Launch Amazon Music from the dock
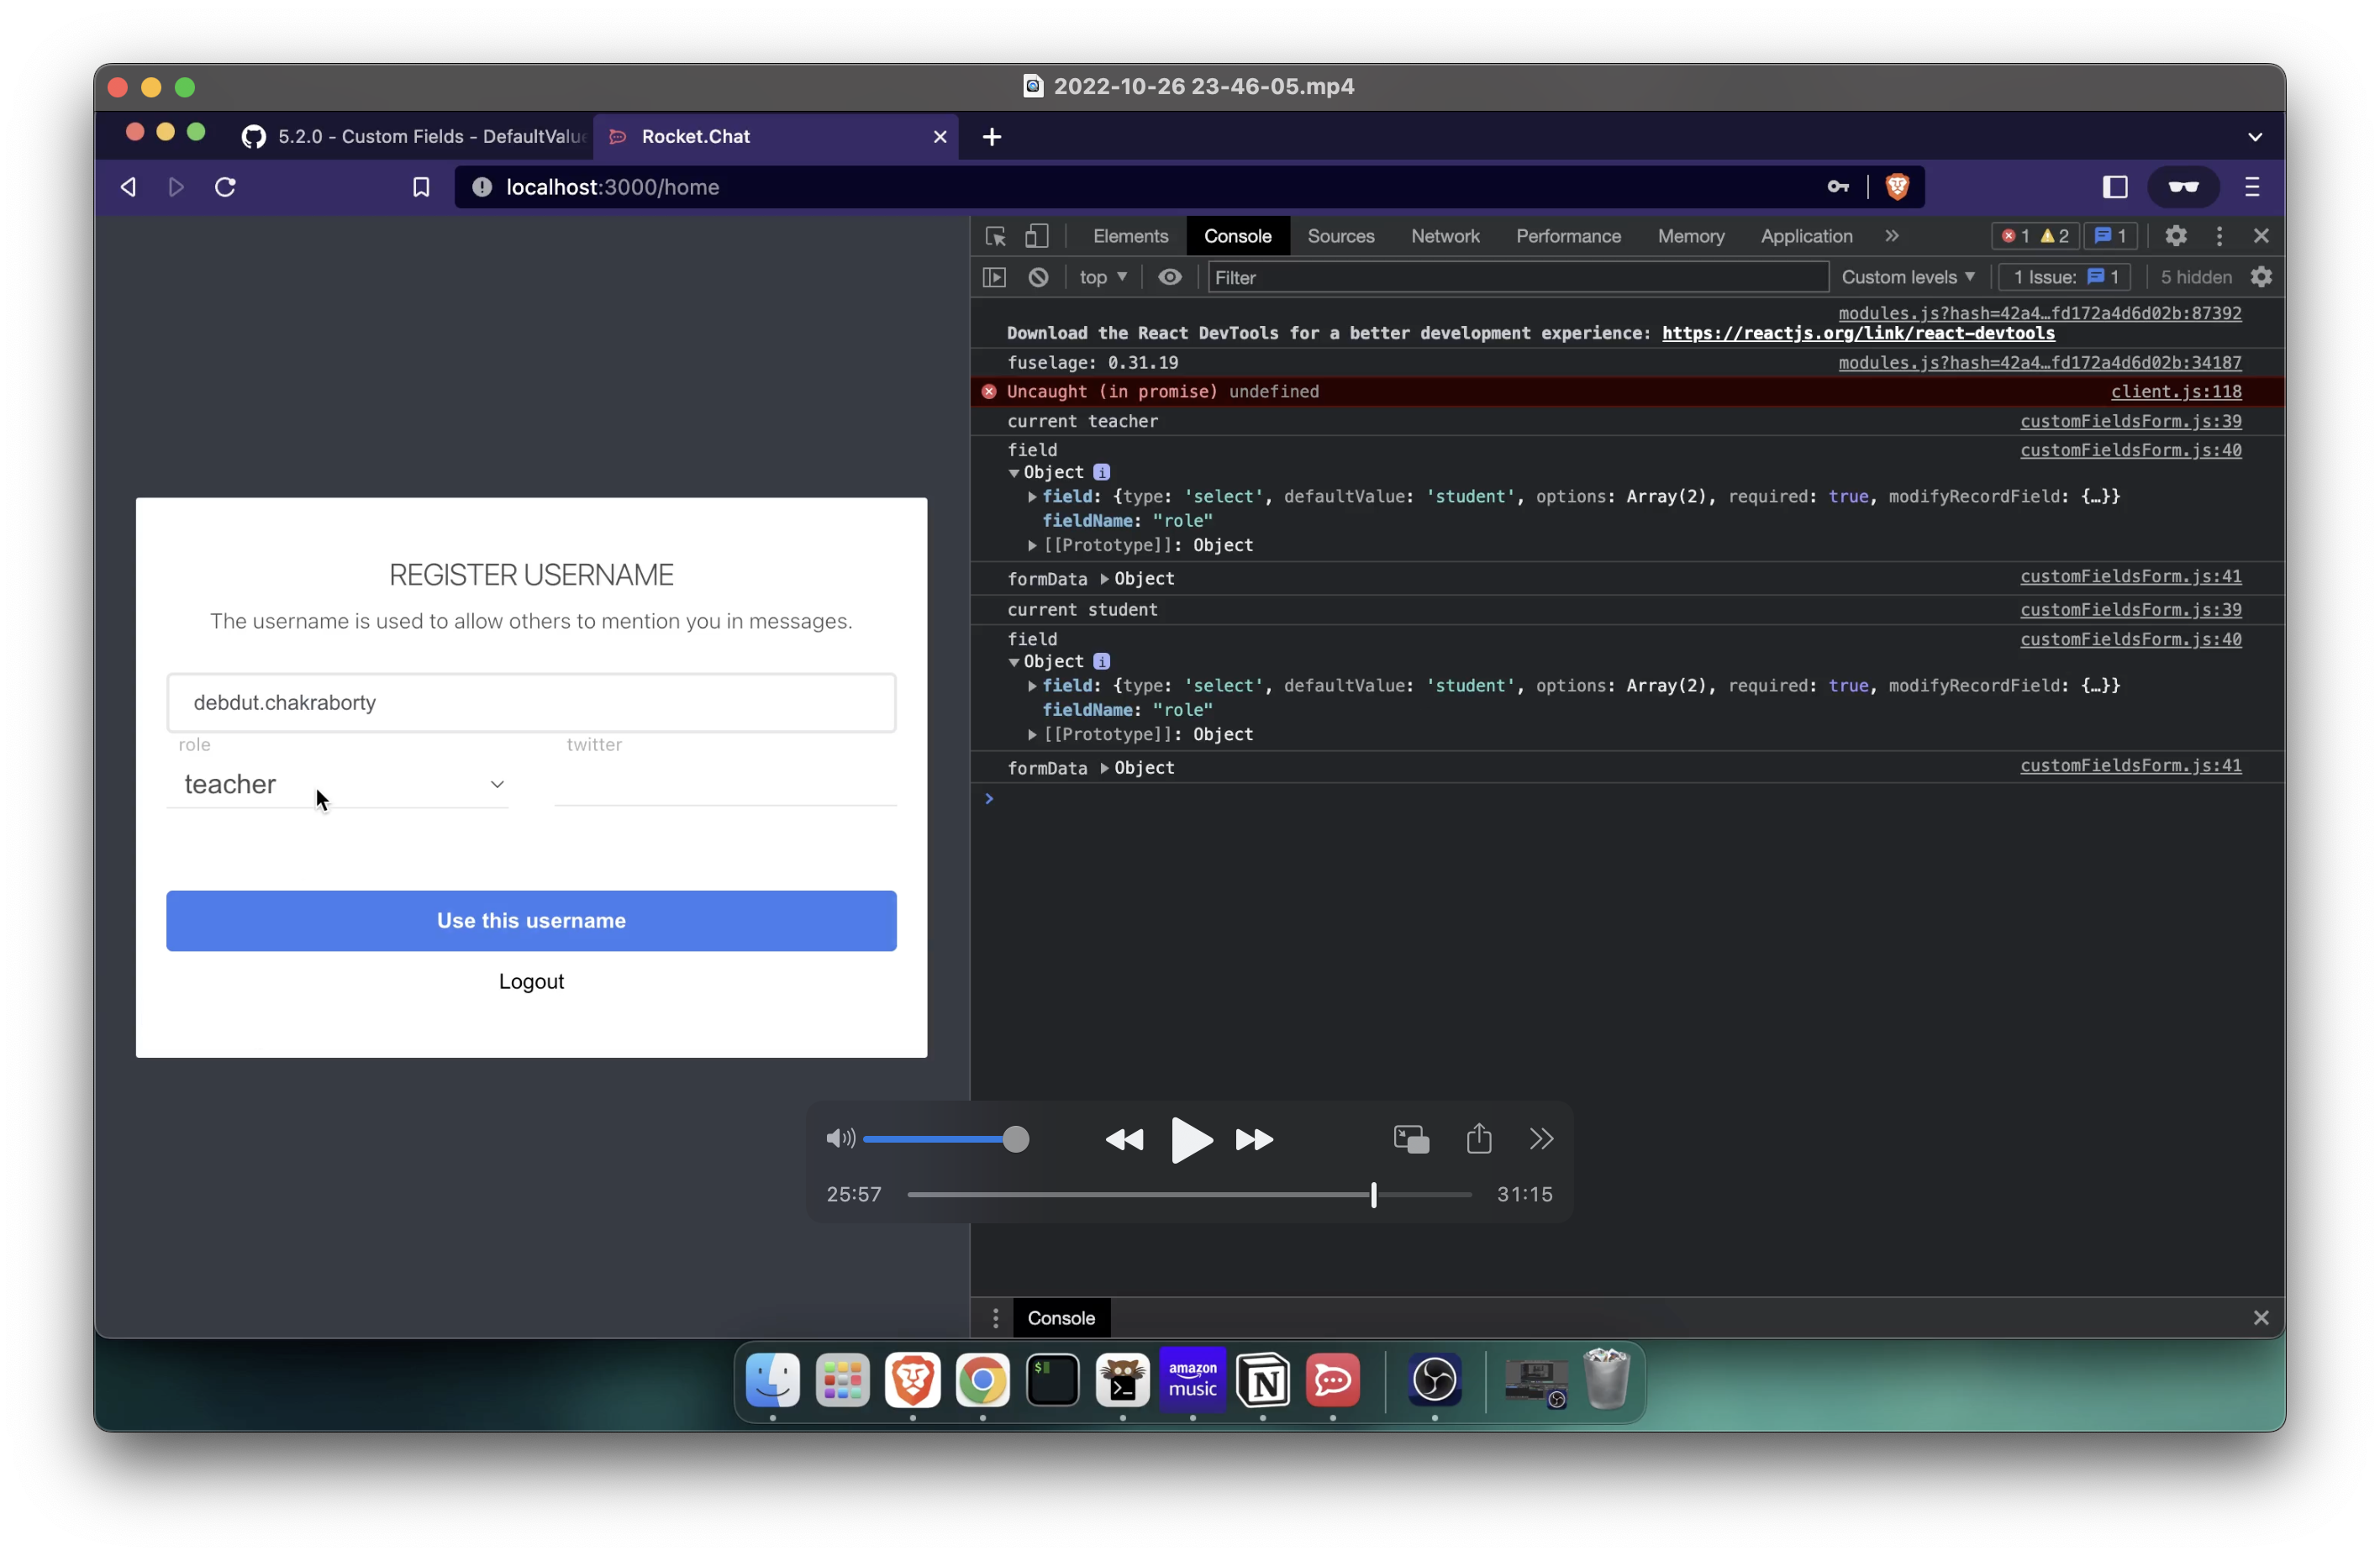The width and height of the screenshot is (2380, 1556). click(x=1192, y=1380)
